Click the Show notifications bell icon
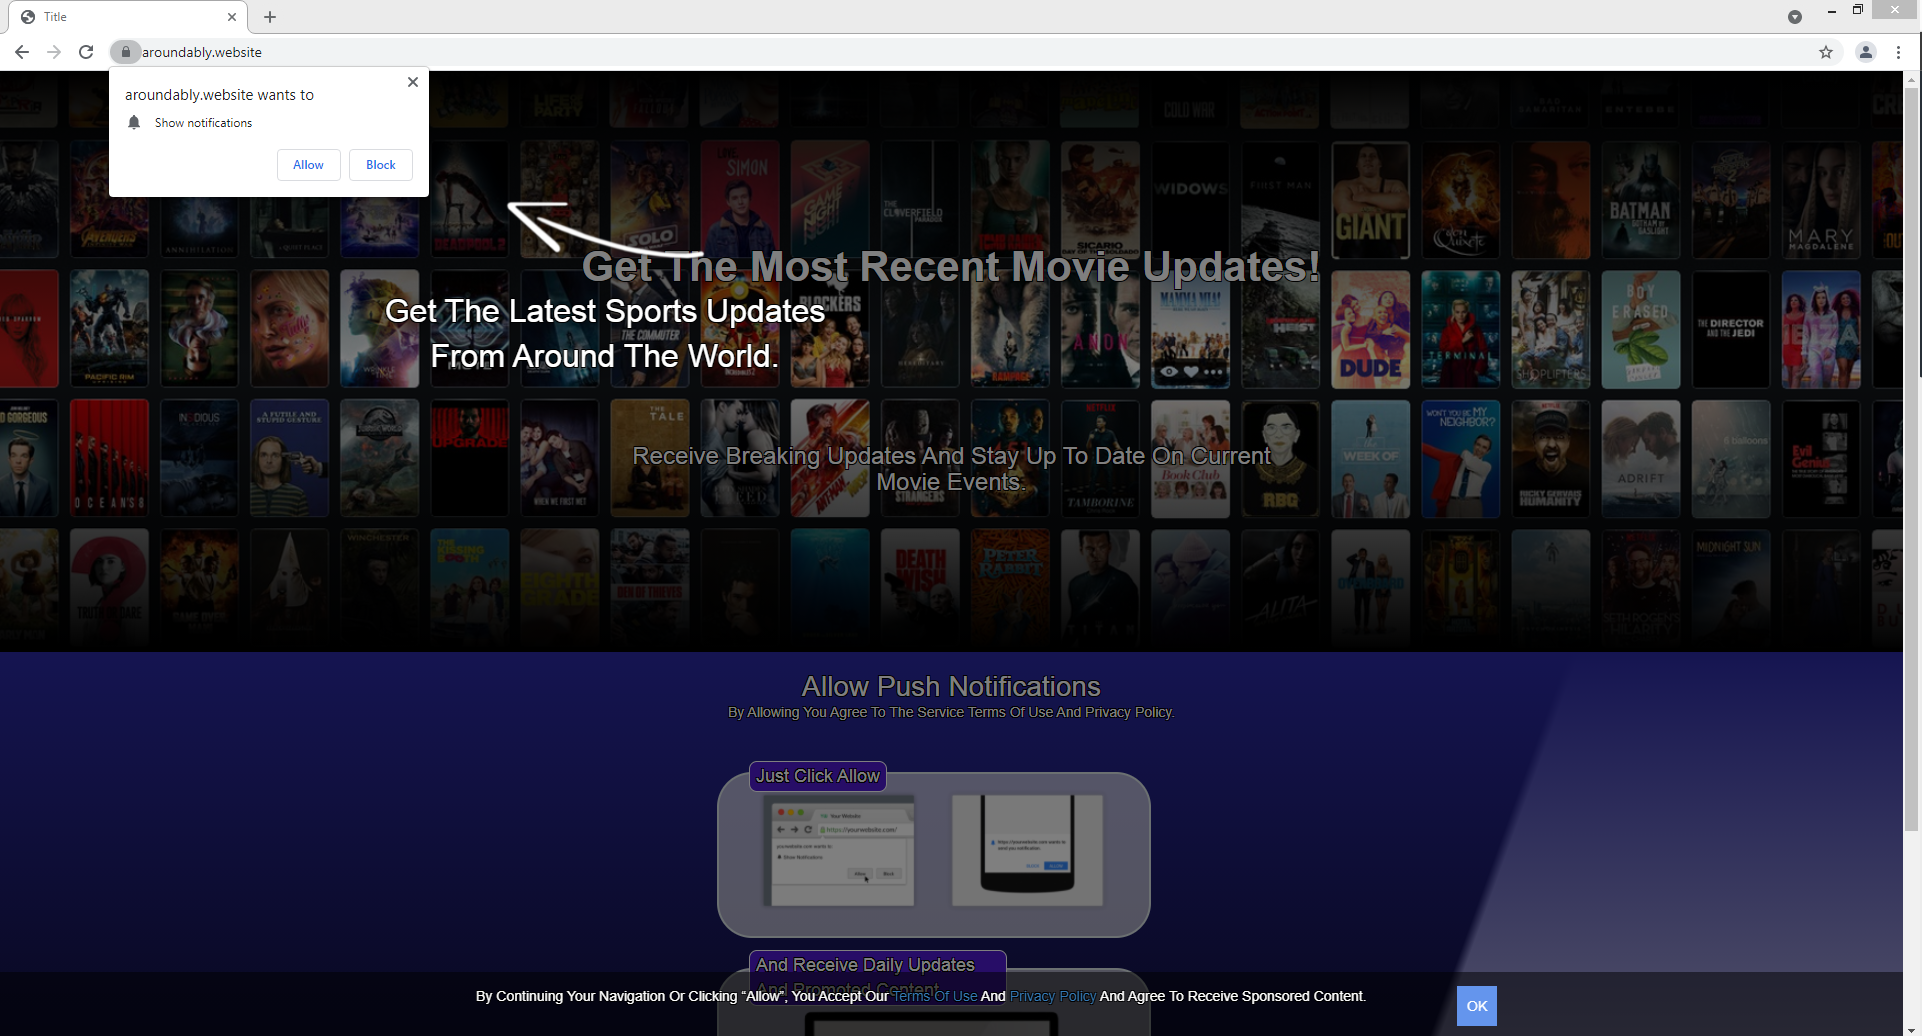 coord(134,122)
